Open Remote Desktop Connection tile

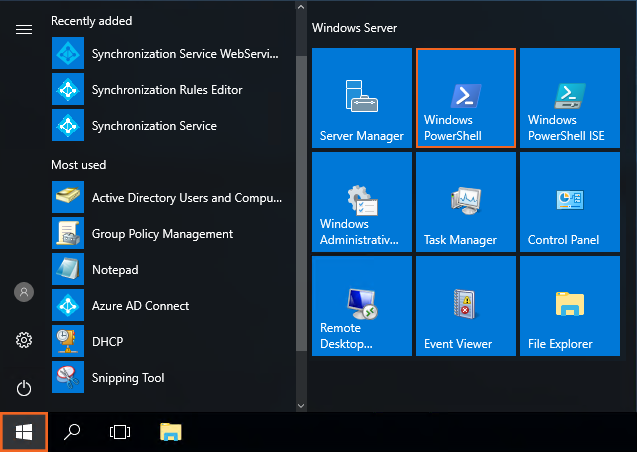click(x=361, y=306)
